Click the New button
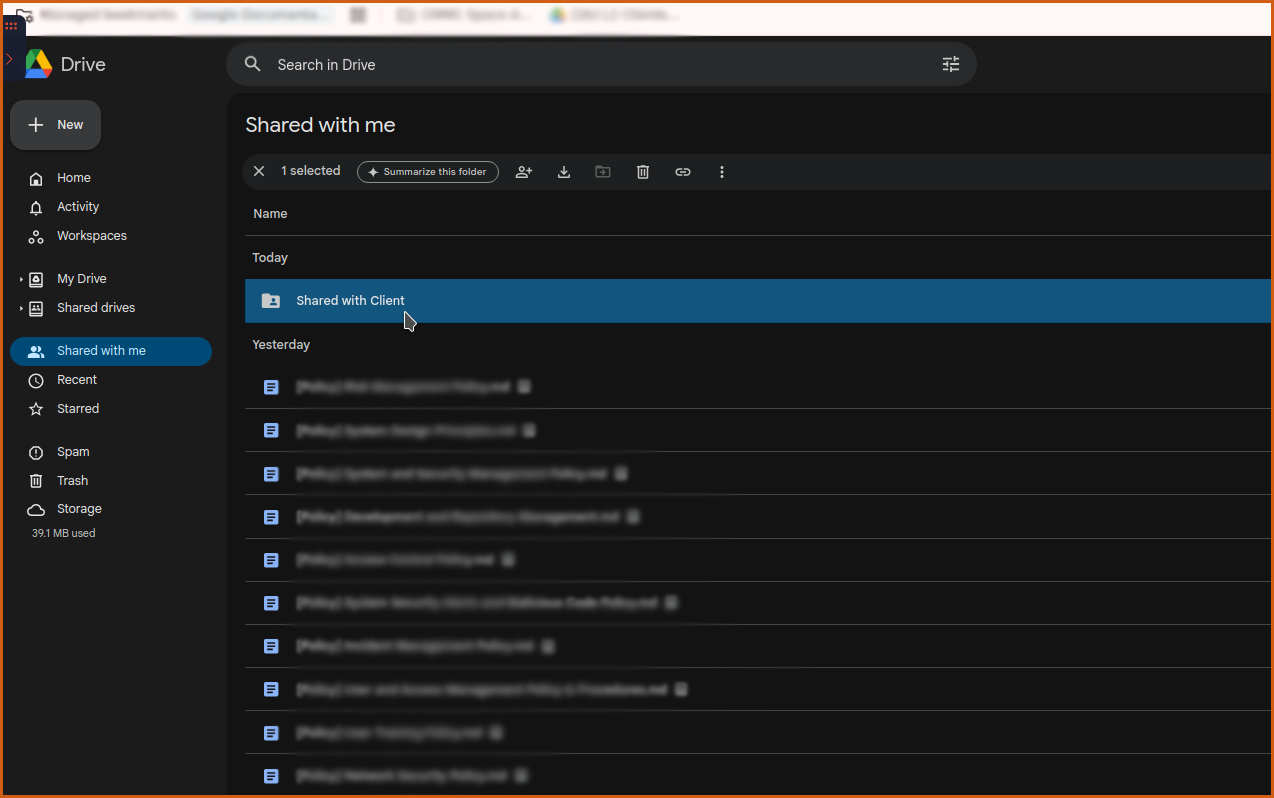 pos(55,125)
